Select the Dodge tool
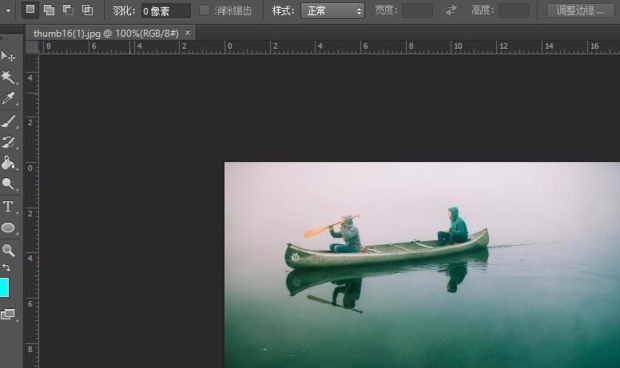620x368 pixels. pyautogui.click(x=8, y=184)
